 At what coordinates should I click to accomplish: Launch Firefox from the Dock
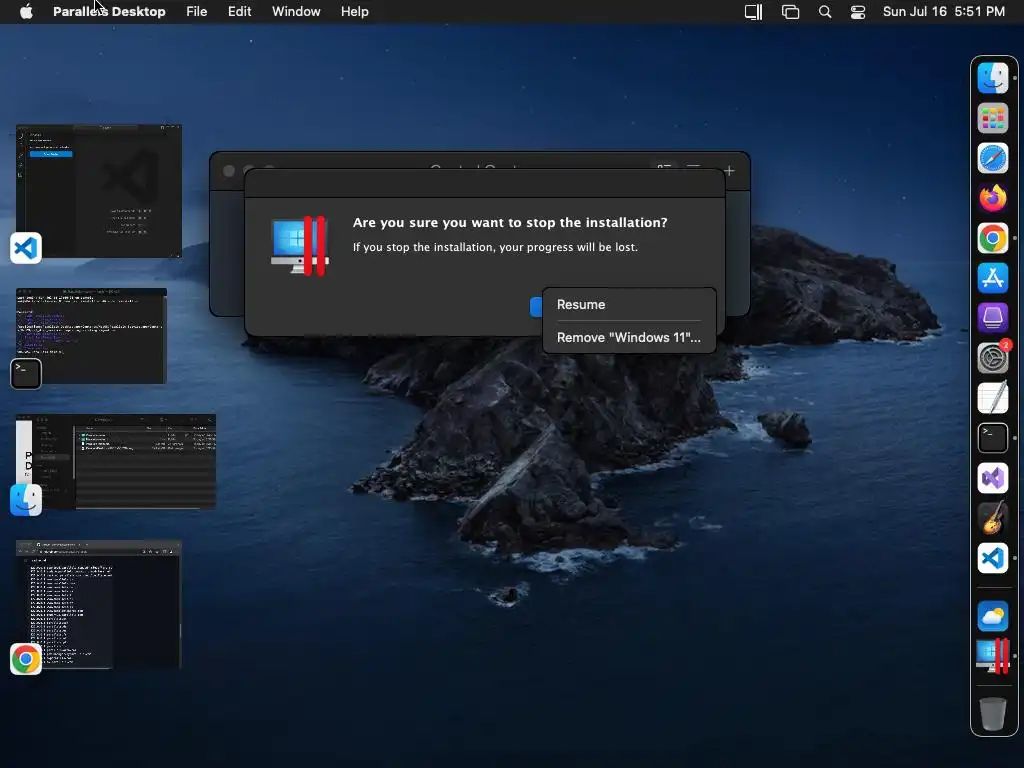[x=993, y=198]
